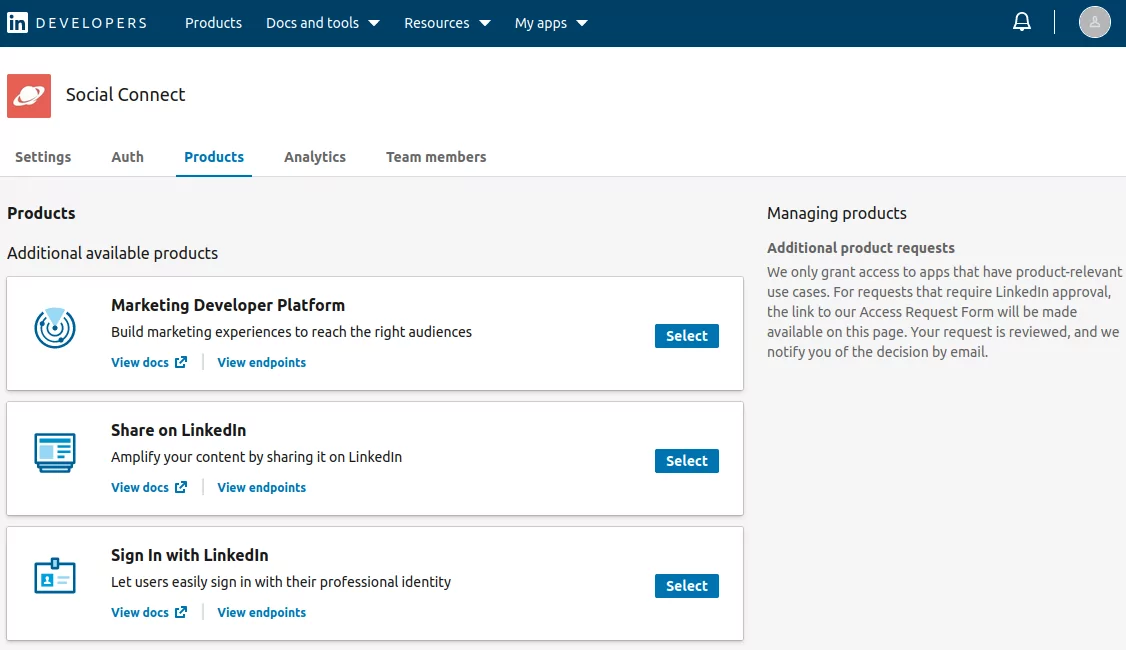Select the Products tab under Social Connect
The width and height of the screenshot is (1126, 650).
click(x=214, y=157)
